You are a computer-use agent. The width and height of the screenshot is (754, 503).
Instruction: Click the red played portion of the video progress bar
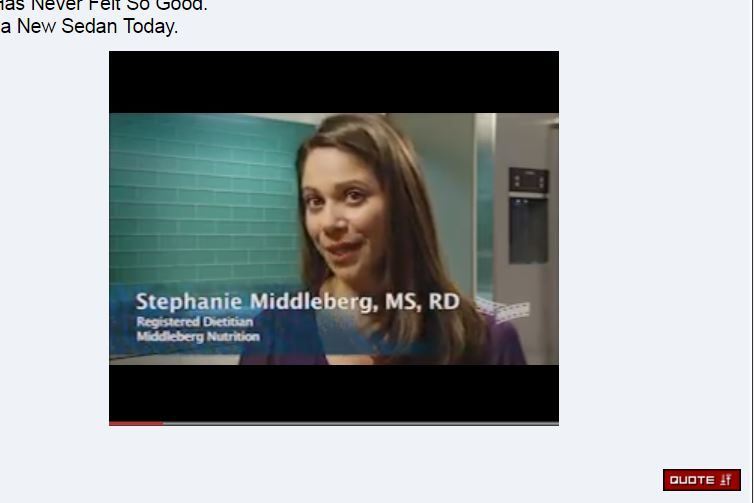pyautogui.click(x=136, y=424)
